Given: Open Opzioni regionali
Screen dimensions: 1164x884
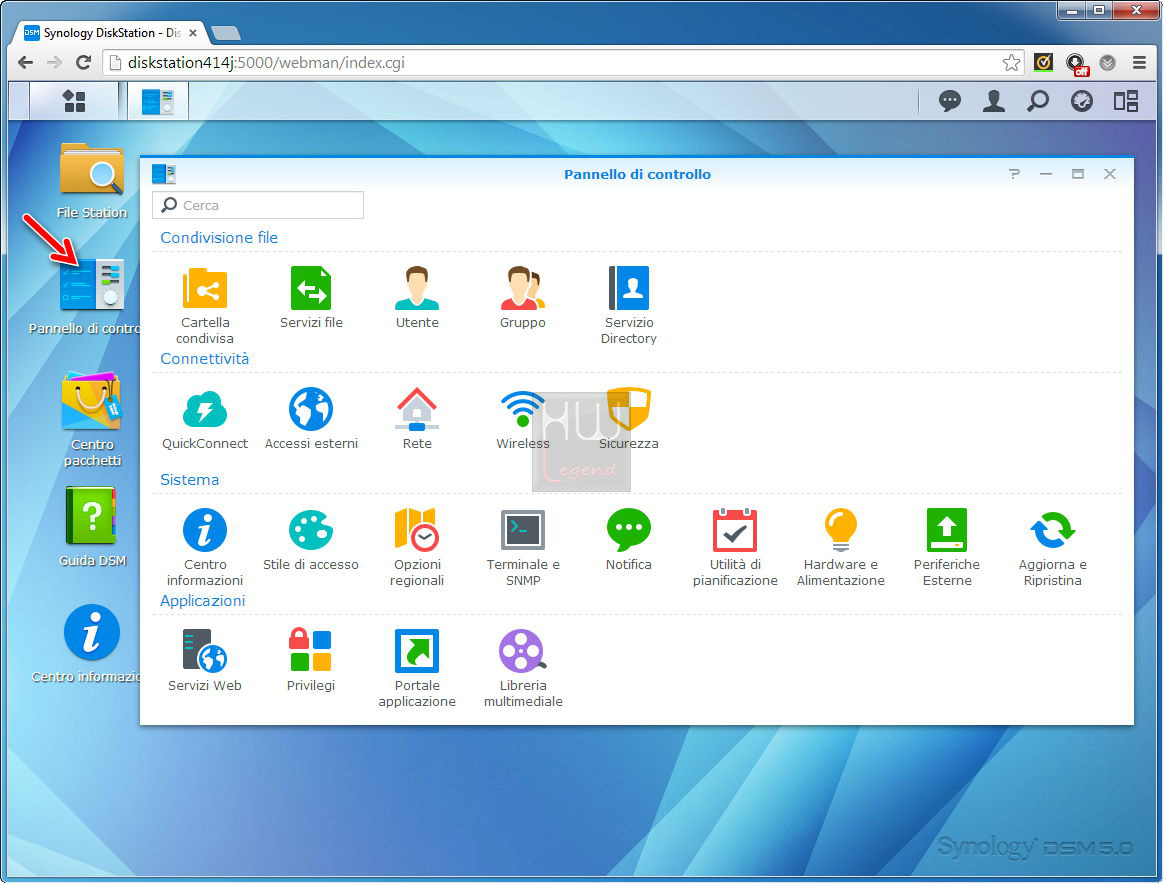Looking at the screenshot, I should (417, 547).
